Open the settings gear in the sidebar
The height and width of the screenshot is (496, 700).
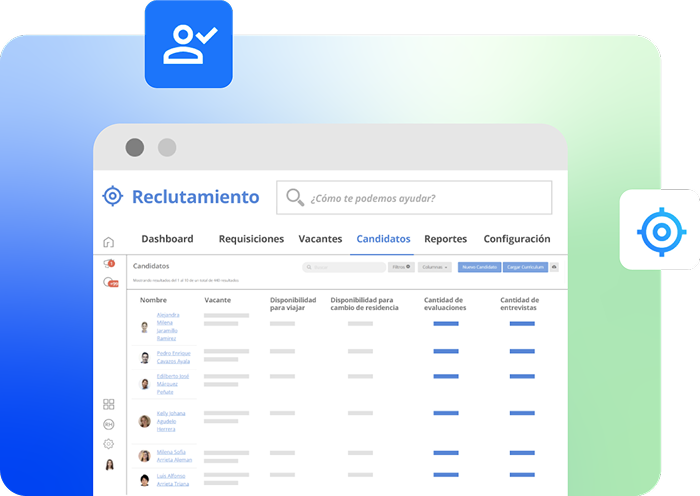108,444
